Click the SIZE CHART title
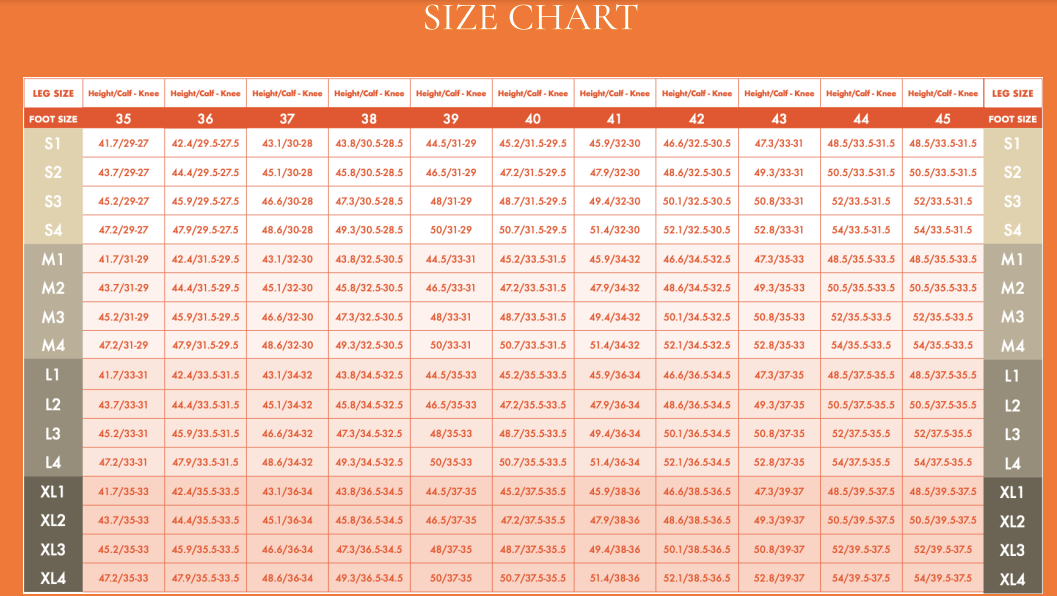Image resolution: width=1057 pixels, height=596 pixels. click(530, 17)
